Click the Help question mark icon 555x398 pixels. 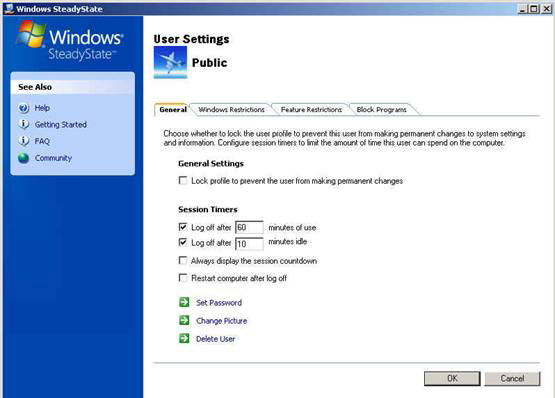tap(24, 108)
